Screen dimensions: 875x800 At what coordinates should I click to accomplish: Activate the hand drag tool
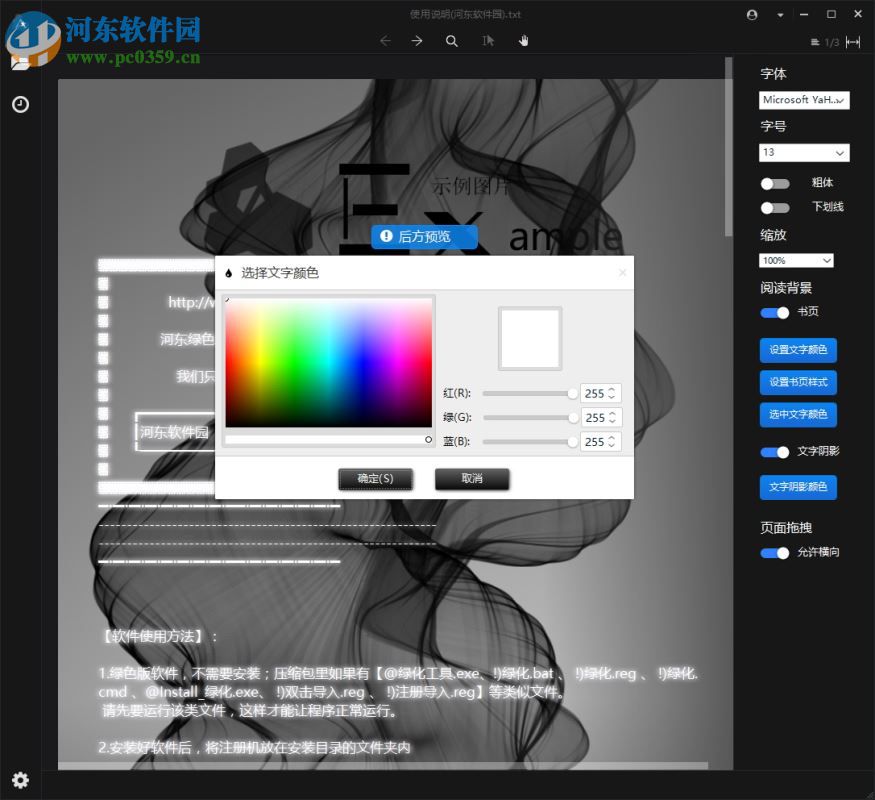(523, 41)
